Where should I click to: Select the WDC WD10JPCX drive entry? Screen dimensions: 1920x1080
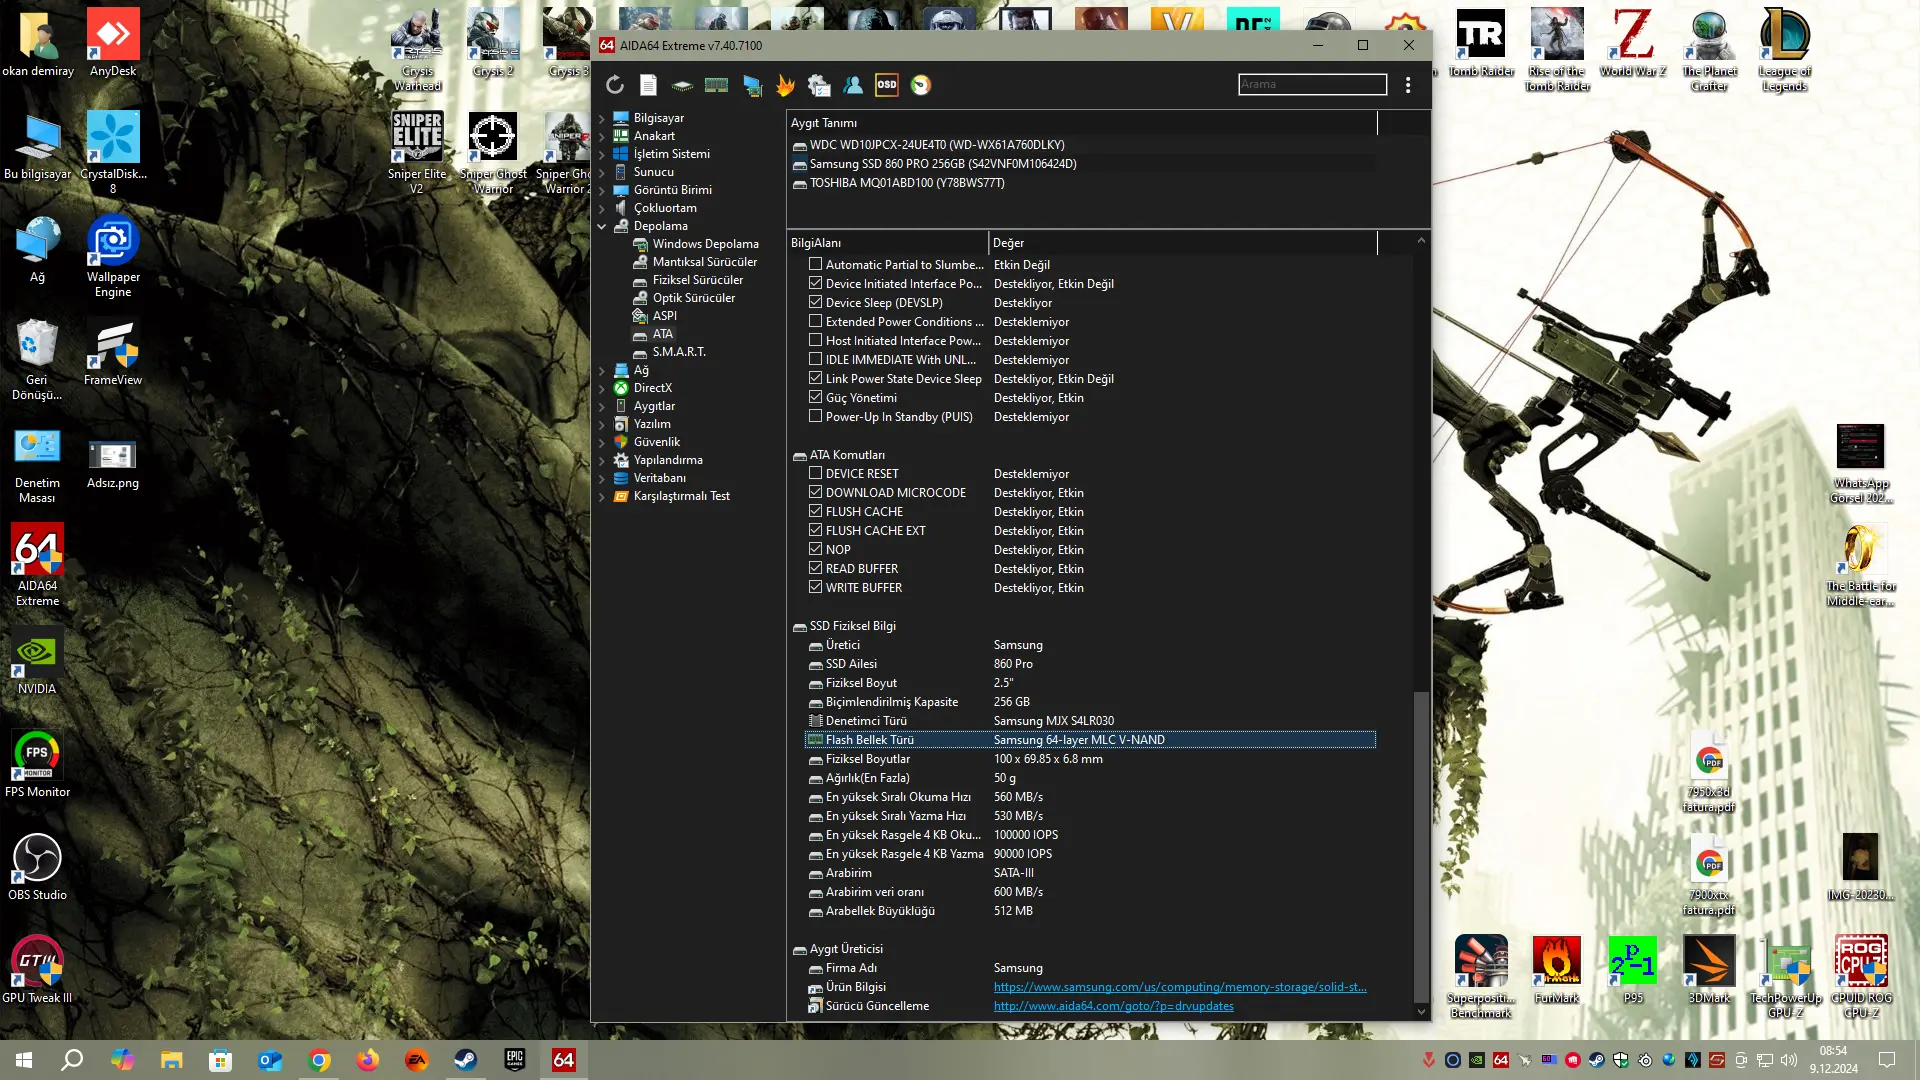tap(937, 145)
